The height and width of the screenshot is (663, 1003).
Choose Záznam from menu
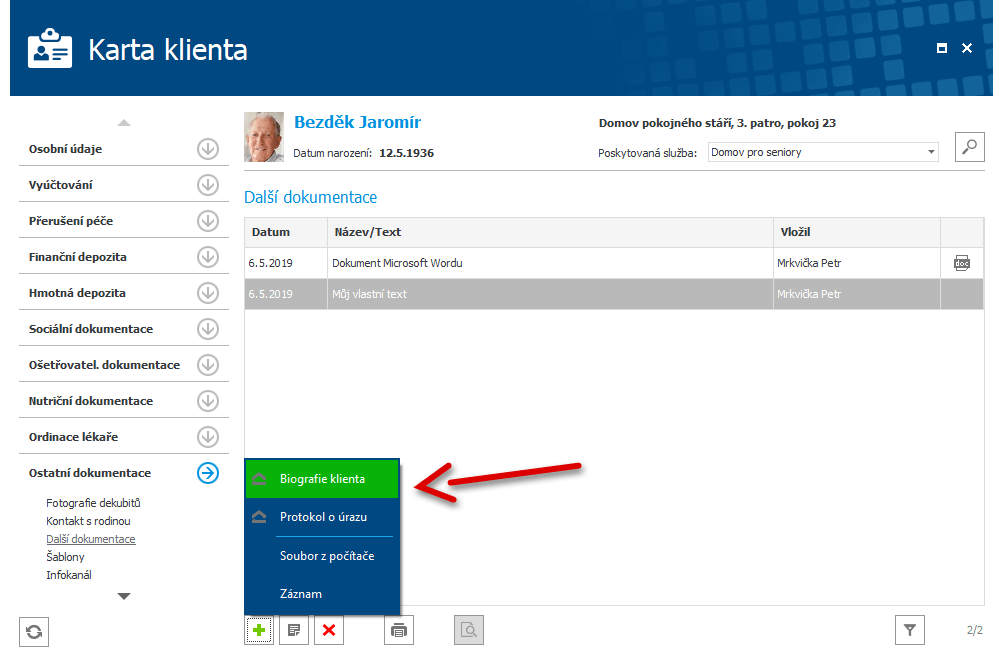pos(322,594)
